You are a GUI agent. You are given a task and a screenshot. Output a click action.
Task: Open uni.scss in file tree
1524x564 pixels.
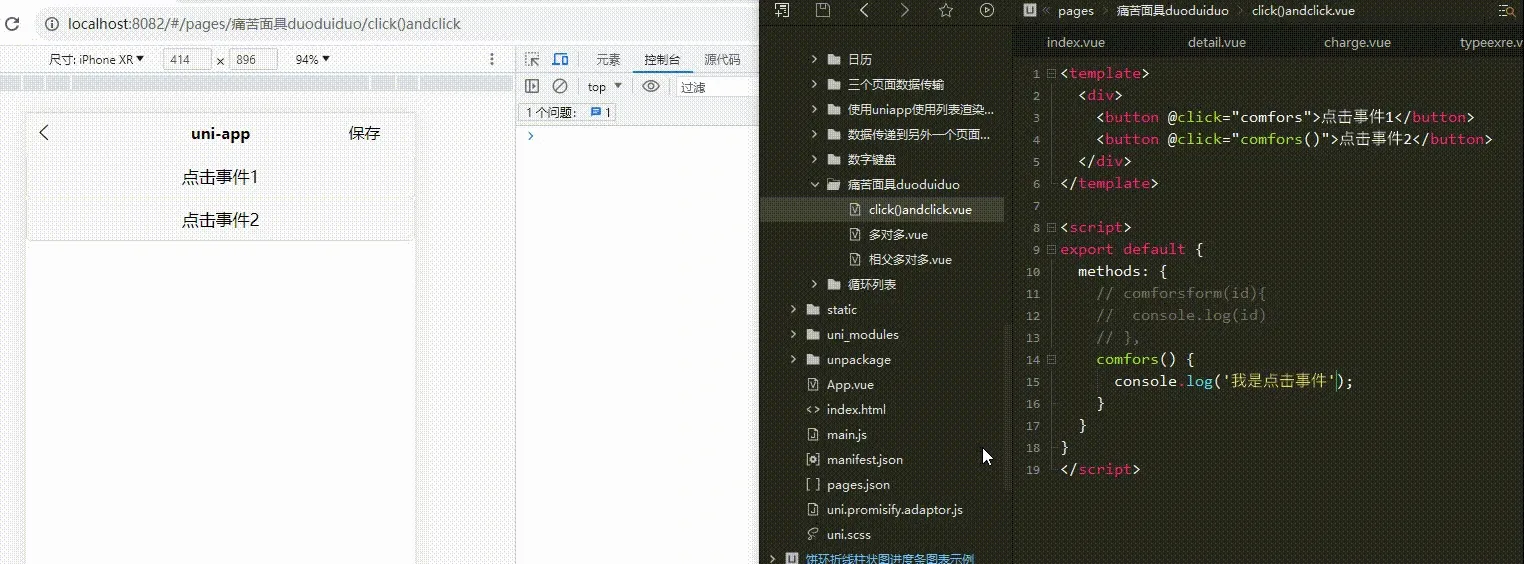point(847,534)
